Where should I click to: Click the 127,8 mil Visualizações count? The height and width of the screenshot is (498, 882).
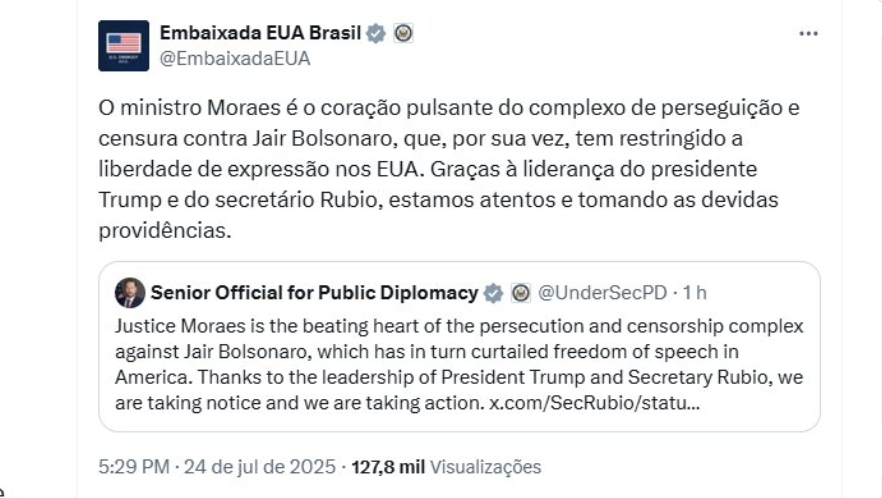pyautogui.click(x=446, y=466)
